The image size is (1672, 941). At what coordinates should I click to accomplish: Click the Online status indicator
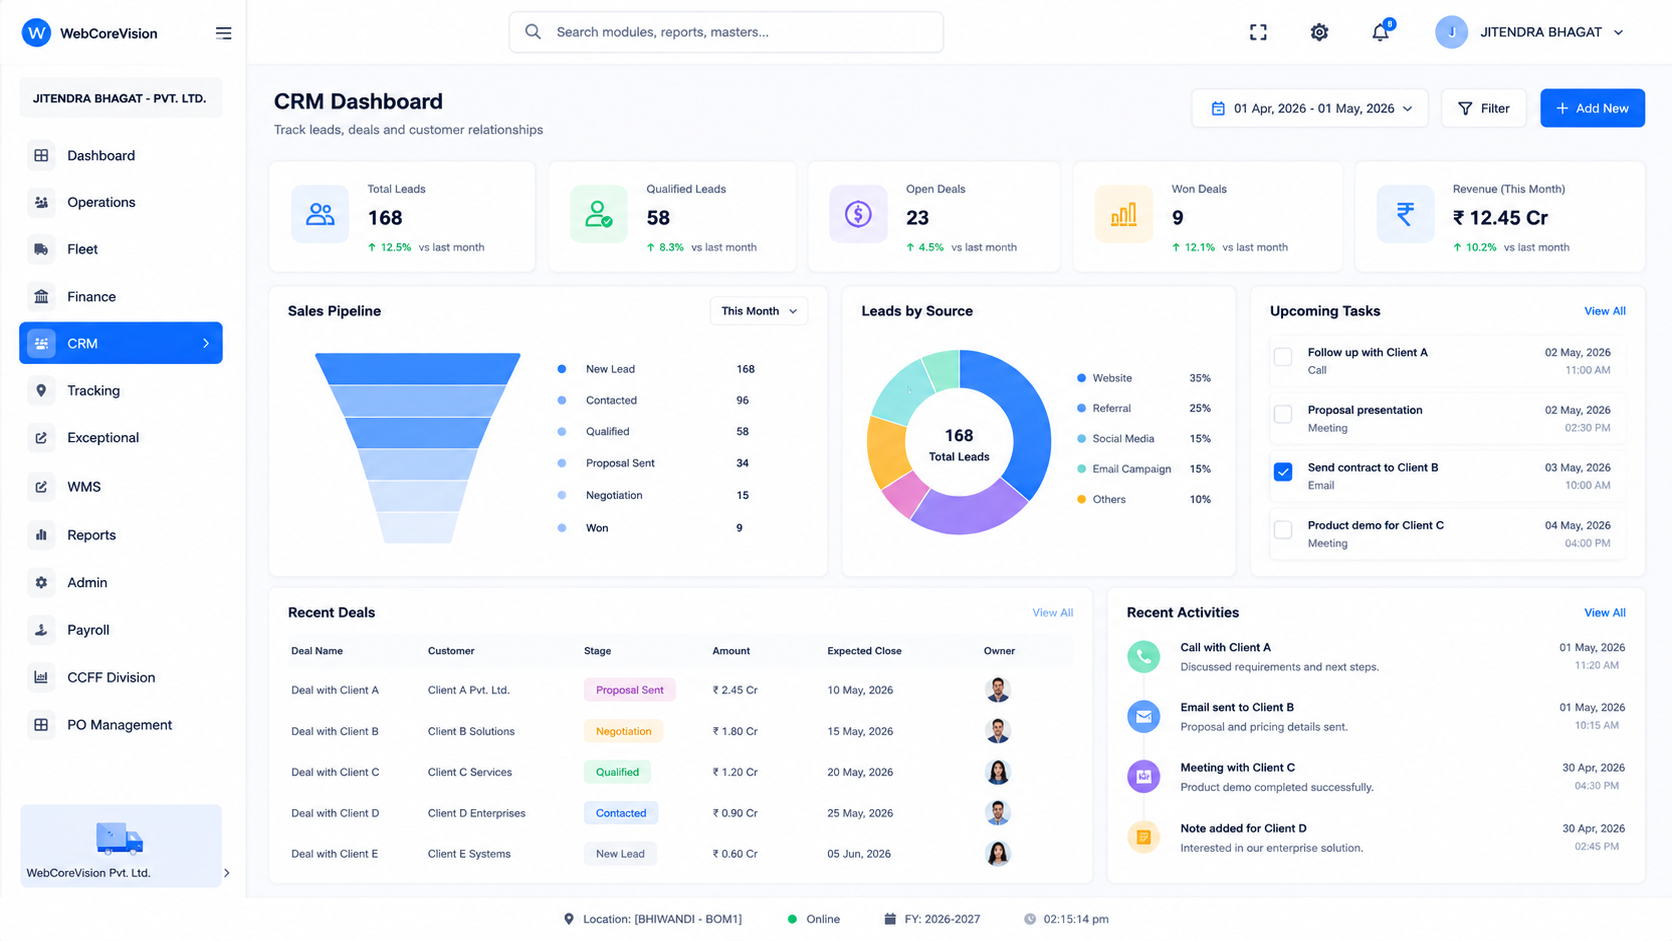[x=814, y=919]
